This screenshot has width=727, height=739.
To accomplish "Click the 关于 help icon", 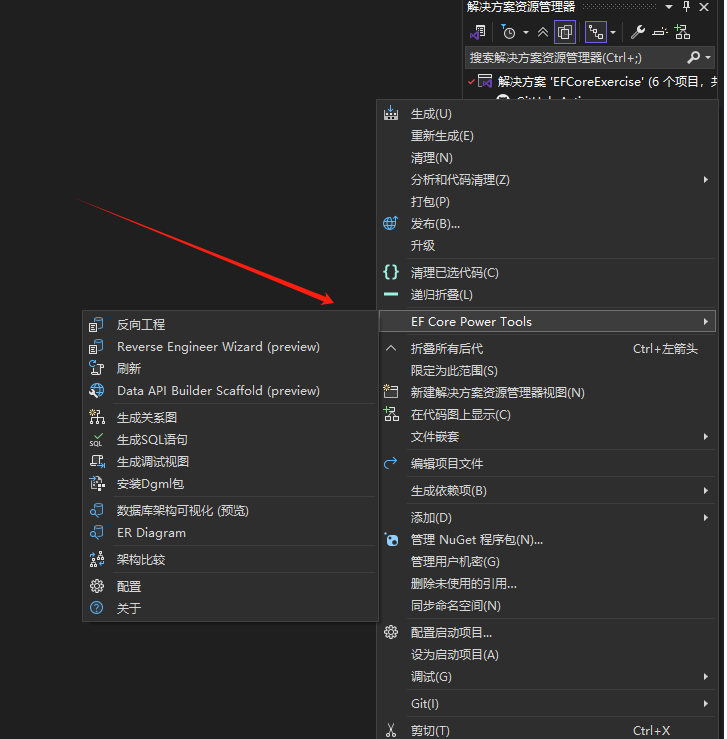I will pos(96,608).
